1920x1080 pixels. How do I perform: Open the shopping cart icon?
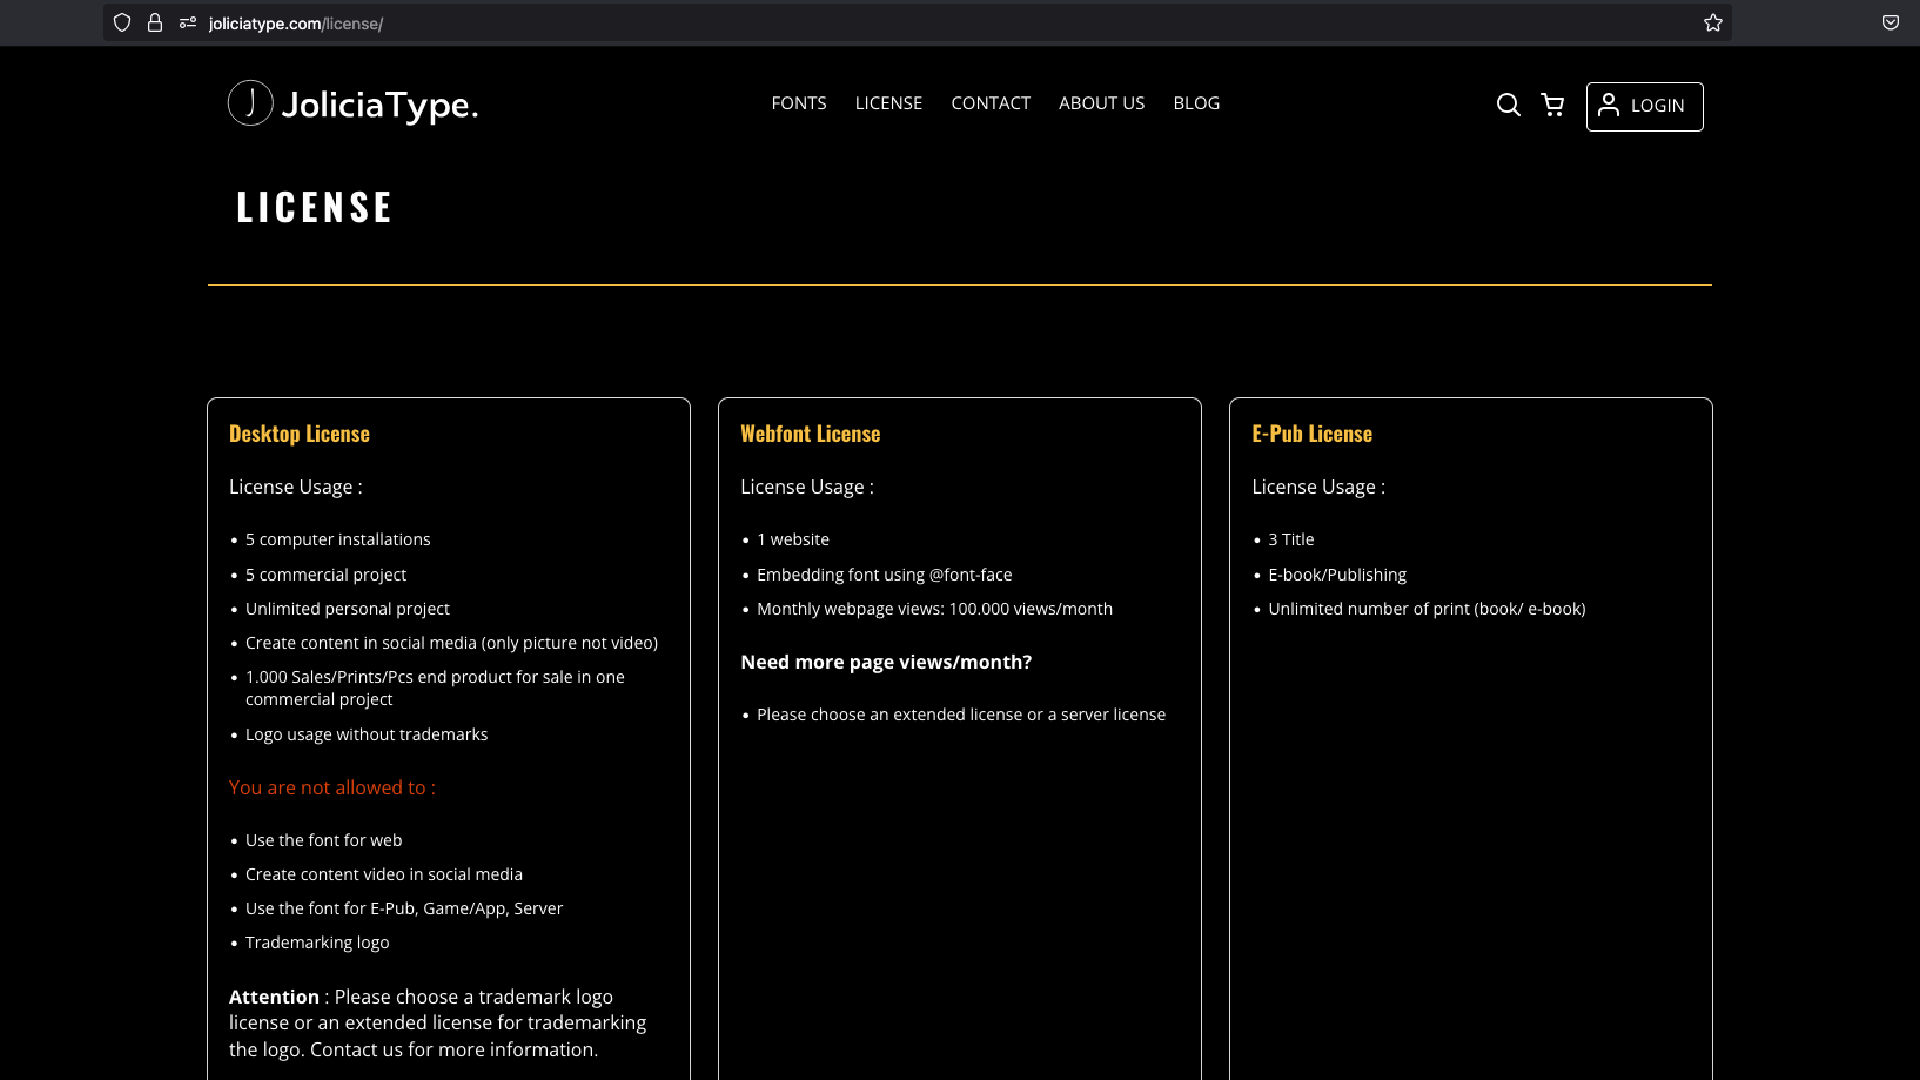[1553, 105]
